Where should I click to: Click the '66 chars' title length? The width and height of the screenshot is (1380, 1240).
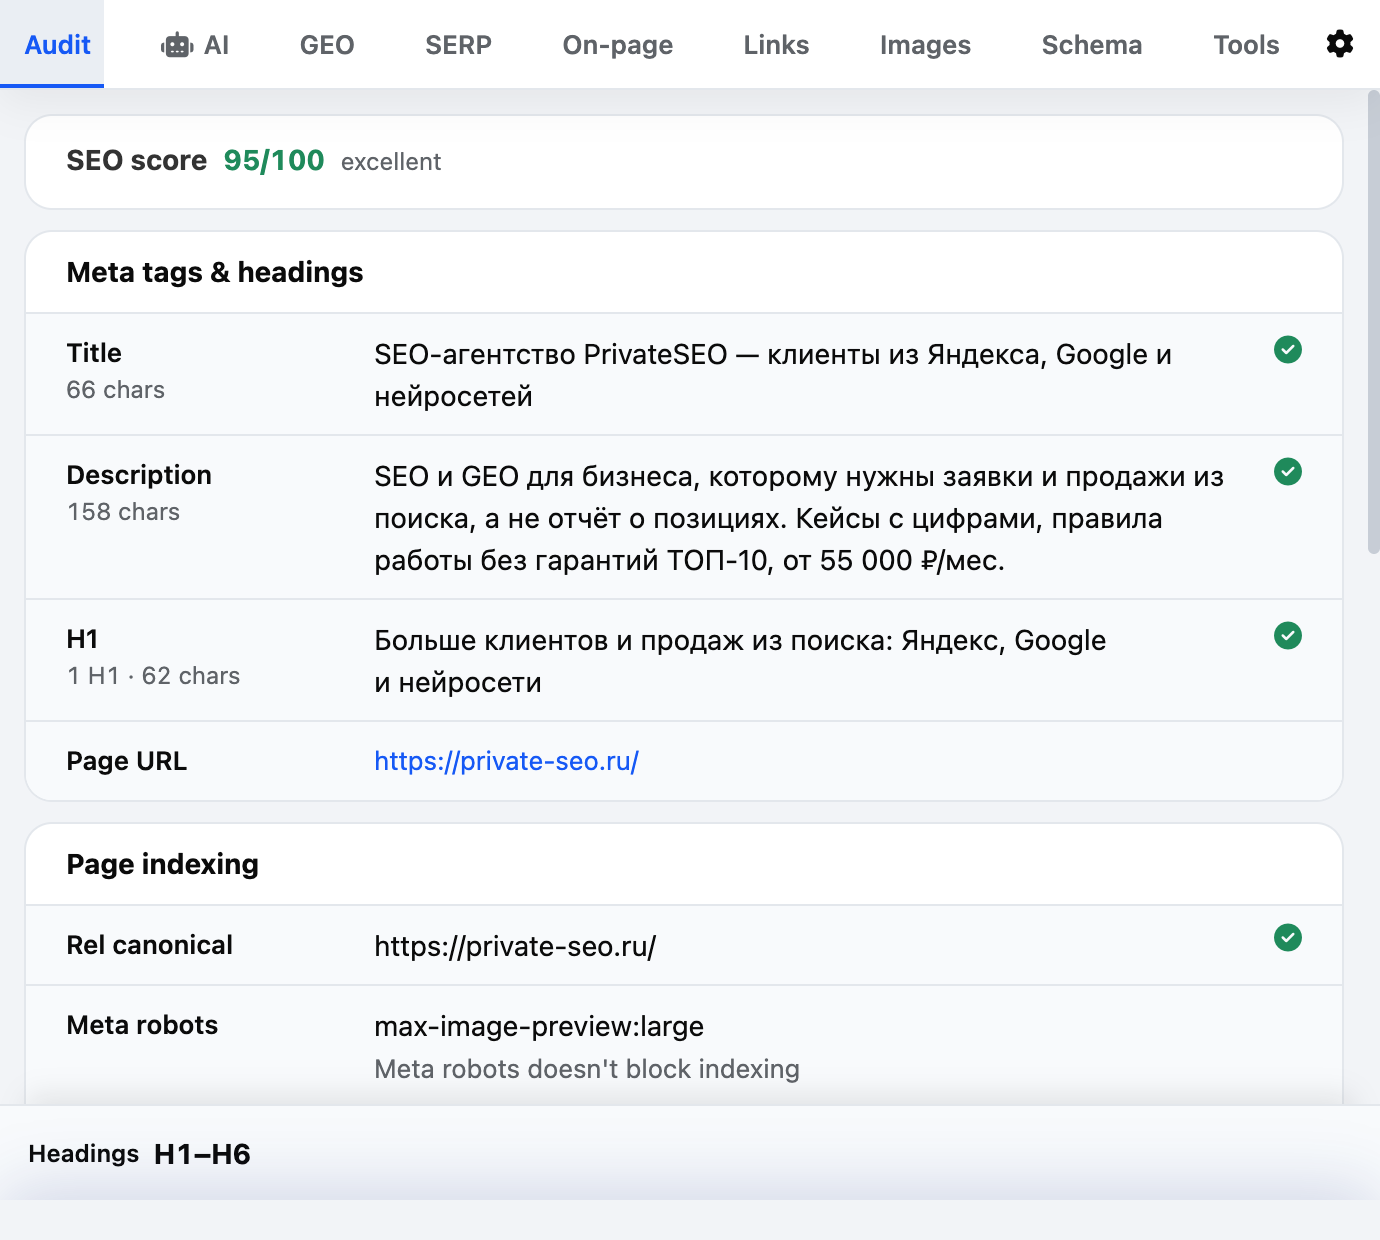[x=116, y=390]
